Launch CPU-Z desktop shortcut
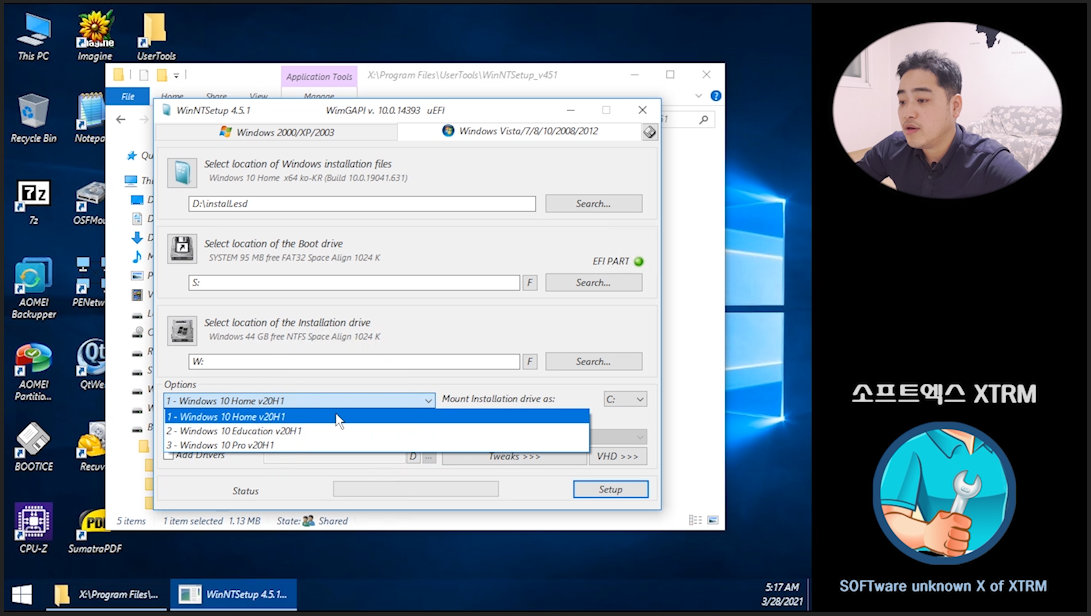 [33, 529]
